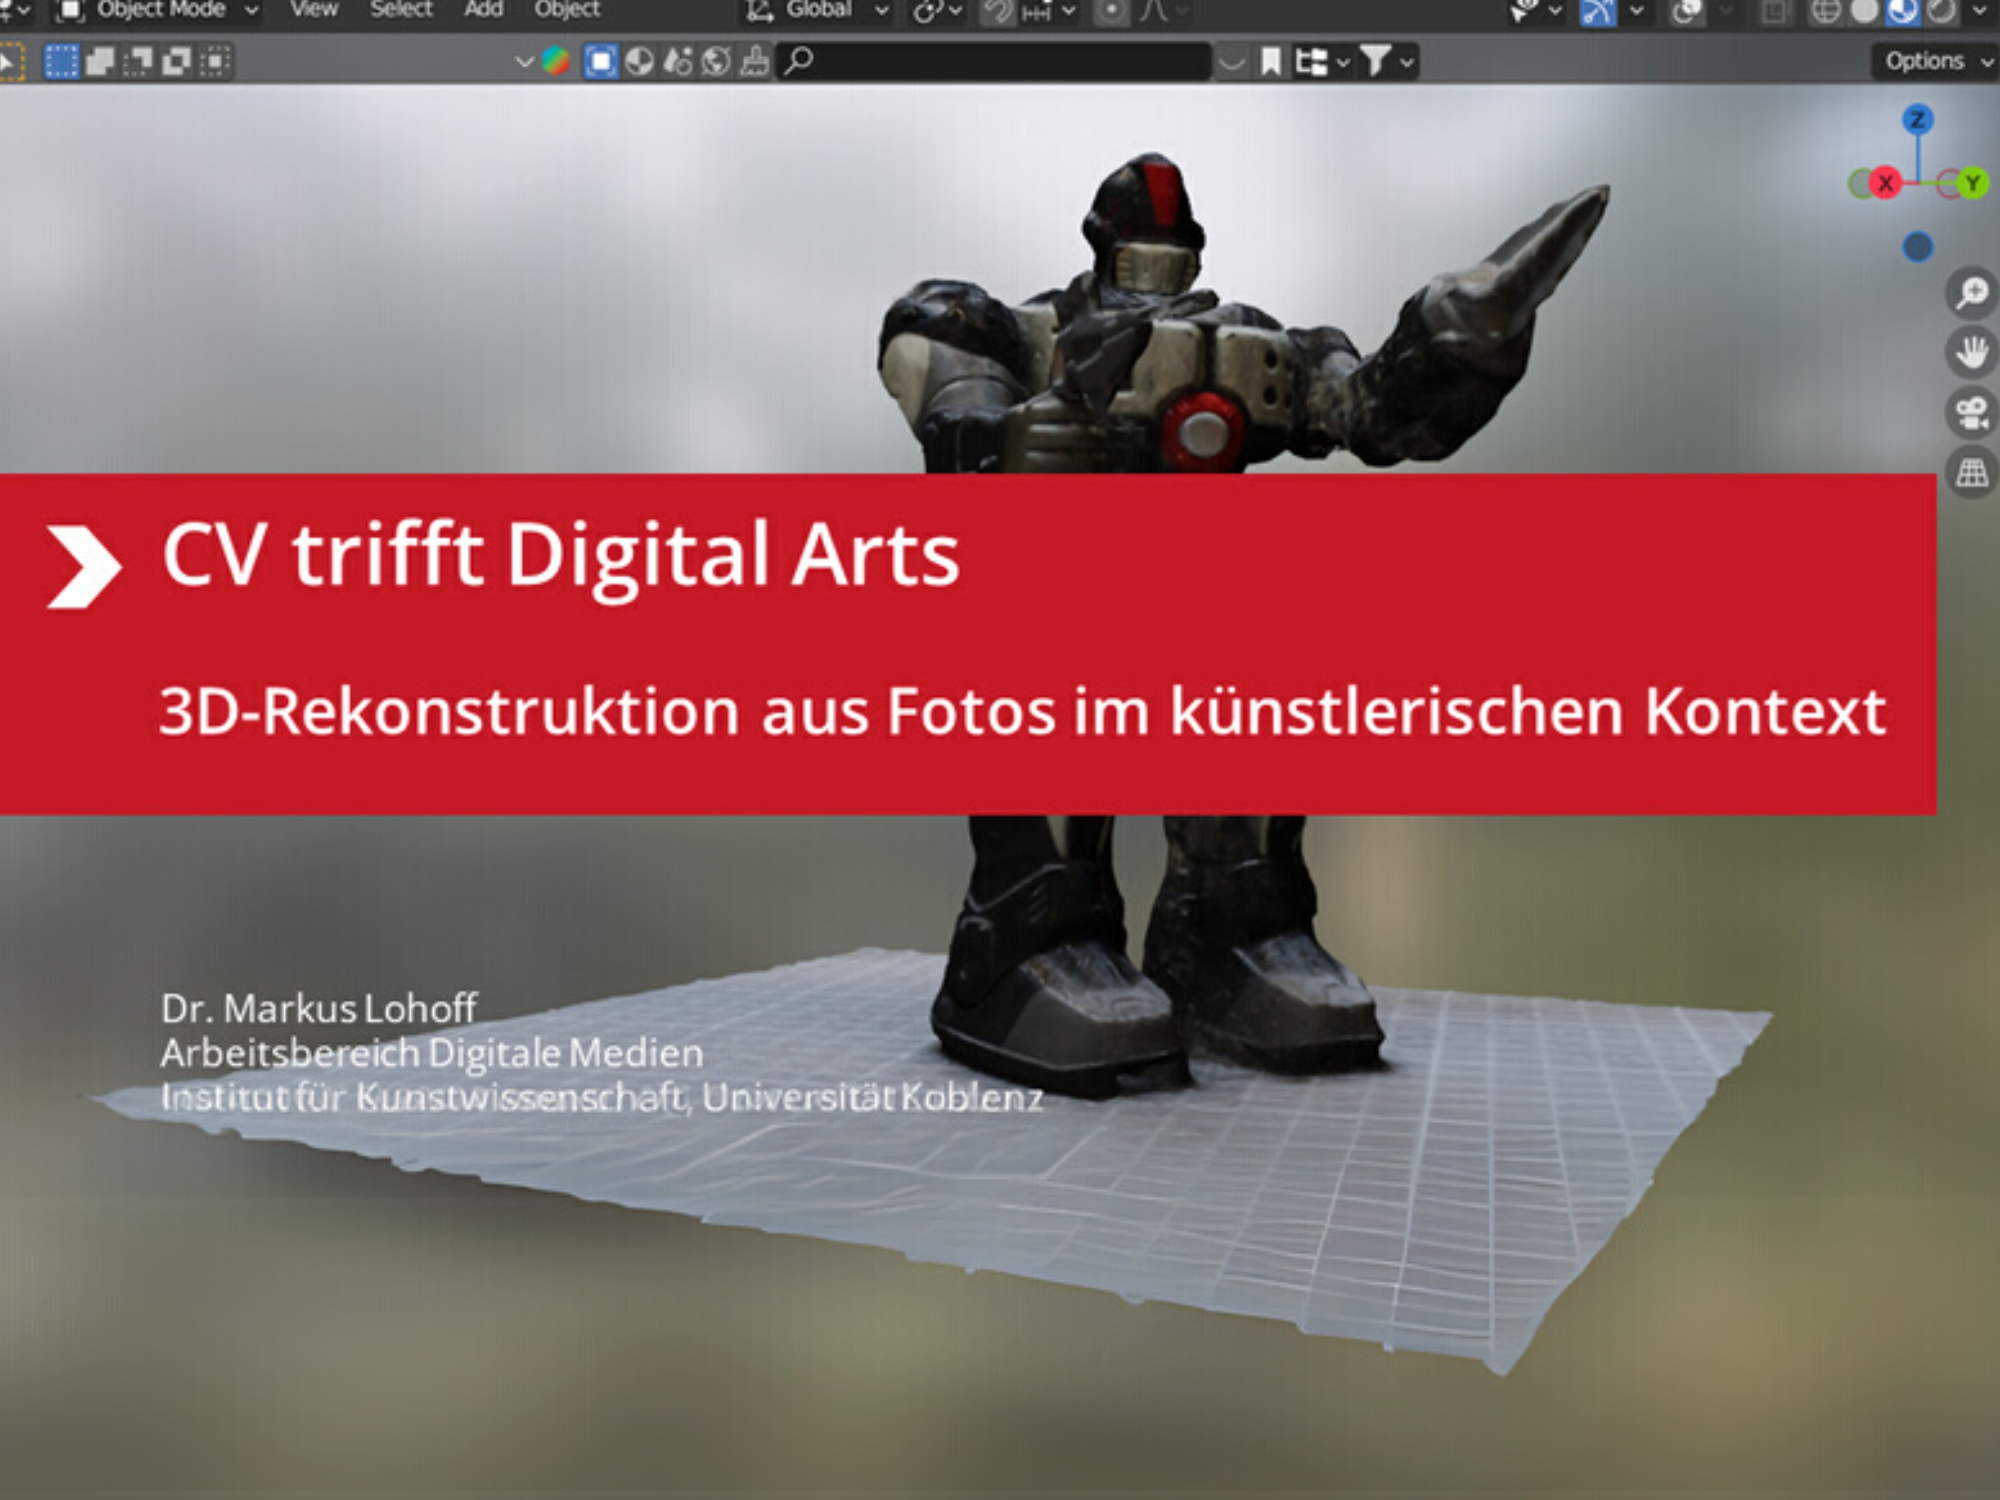
Task: Choose the Extend selection mode icon
Action: [100, 62]
